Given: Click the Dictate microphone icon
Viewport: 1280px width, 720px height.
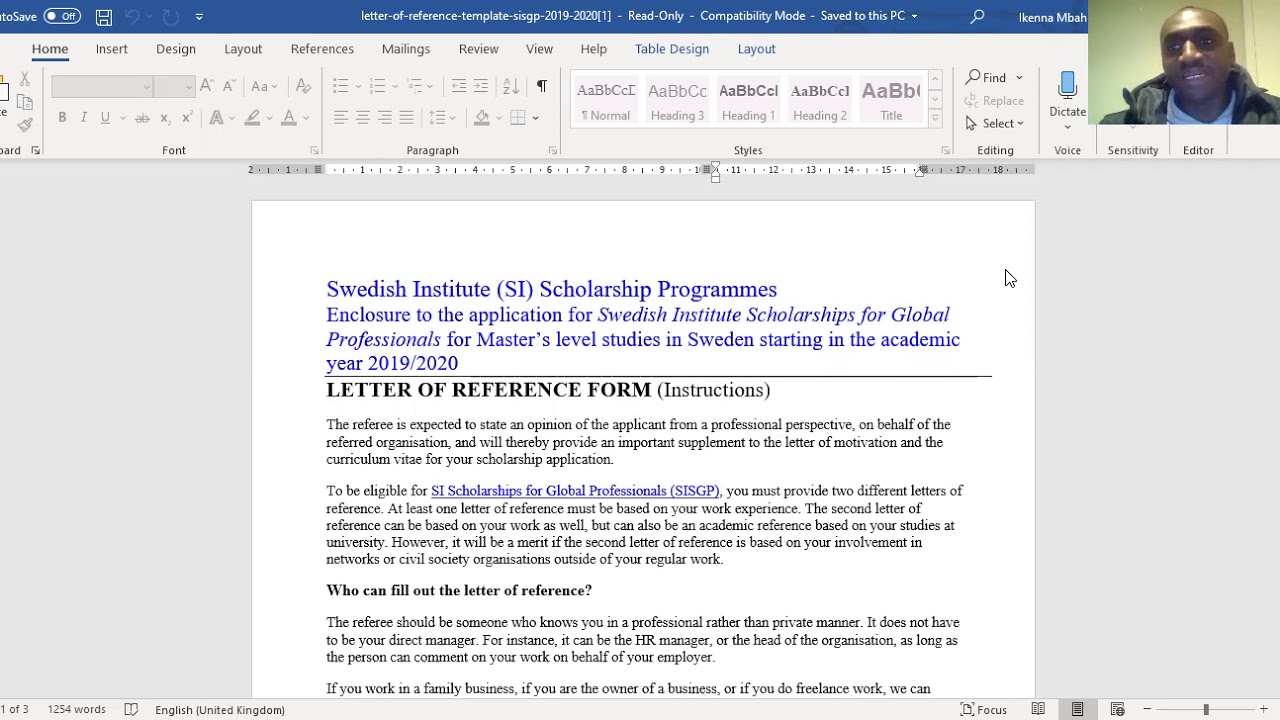Looking at the screenshot, I should click(1067, 86).
